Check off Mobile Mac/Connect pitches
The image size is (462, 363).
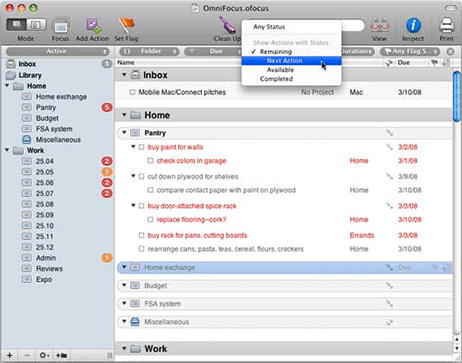click(x=132, y=92)
